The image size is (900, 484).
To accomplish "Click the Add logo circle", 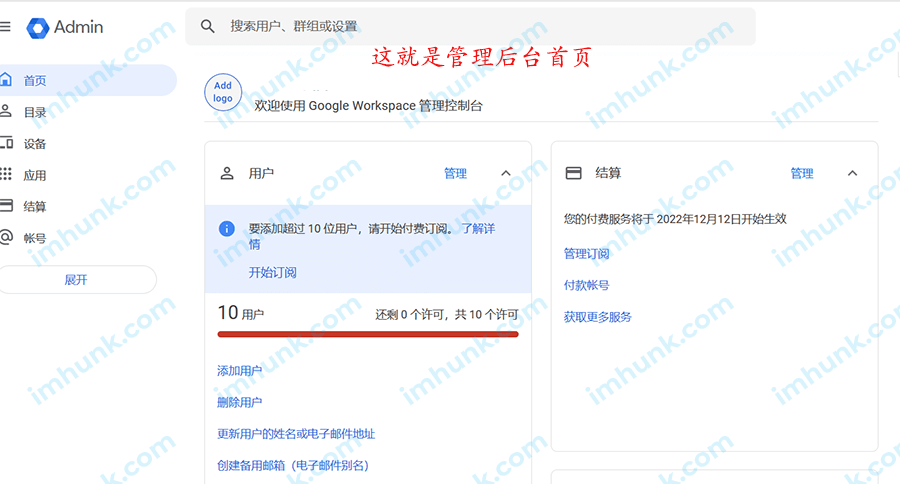I will pos(223,92).
